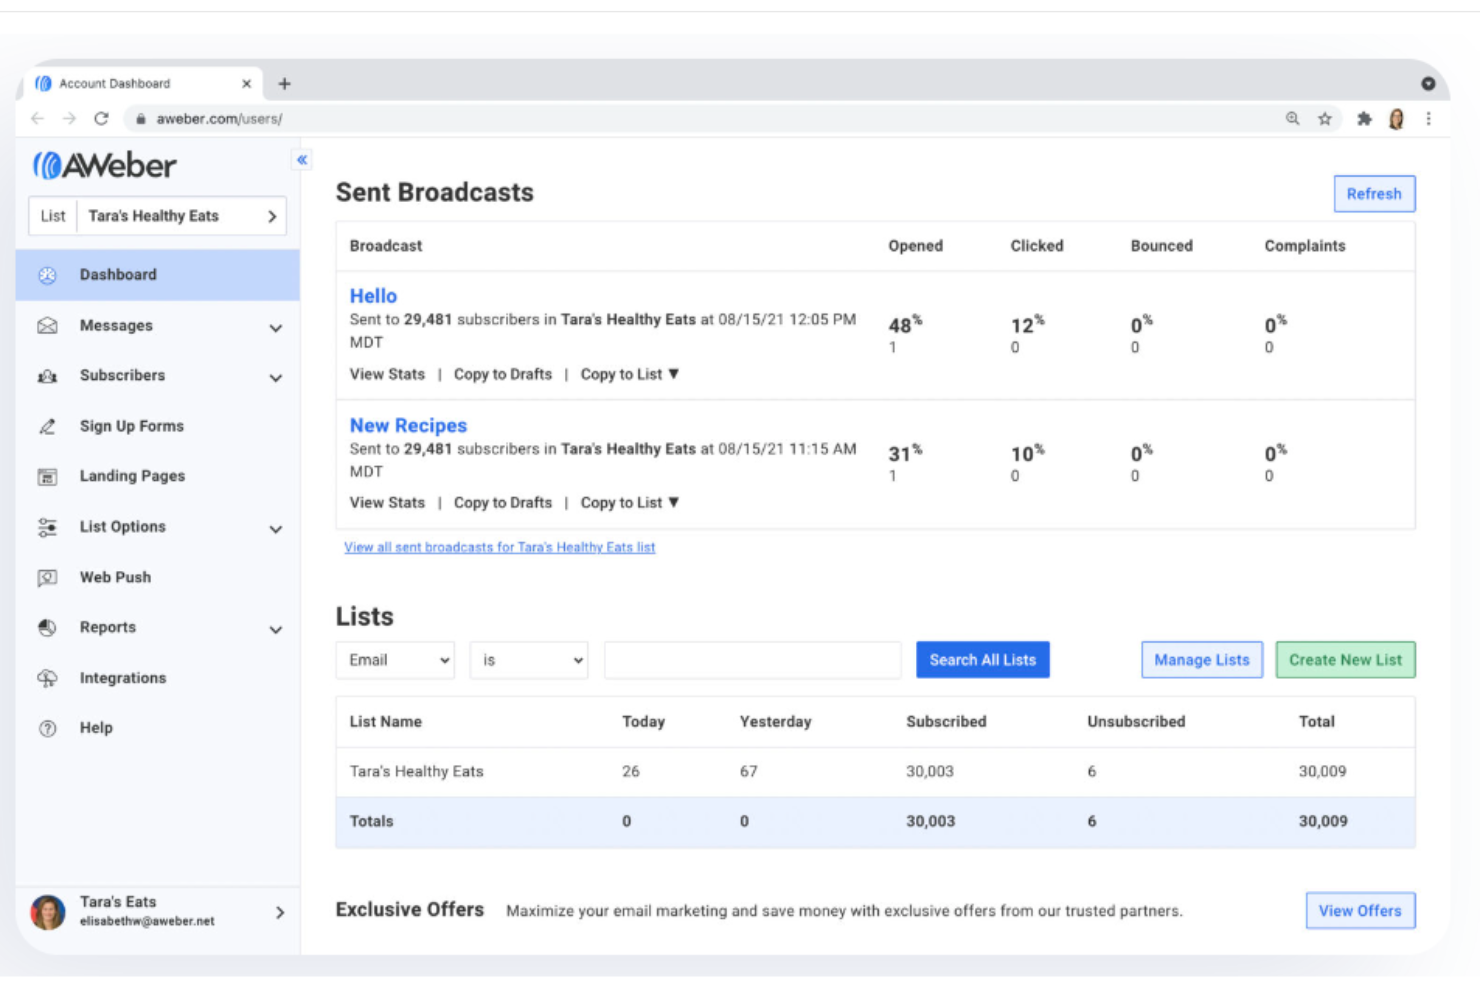Expand the Messages menu chevron
Screen dimensions: 1480x987
point(276,327)
